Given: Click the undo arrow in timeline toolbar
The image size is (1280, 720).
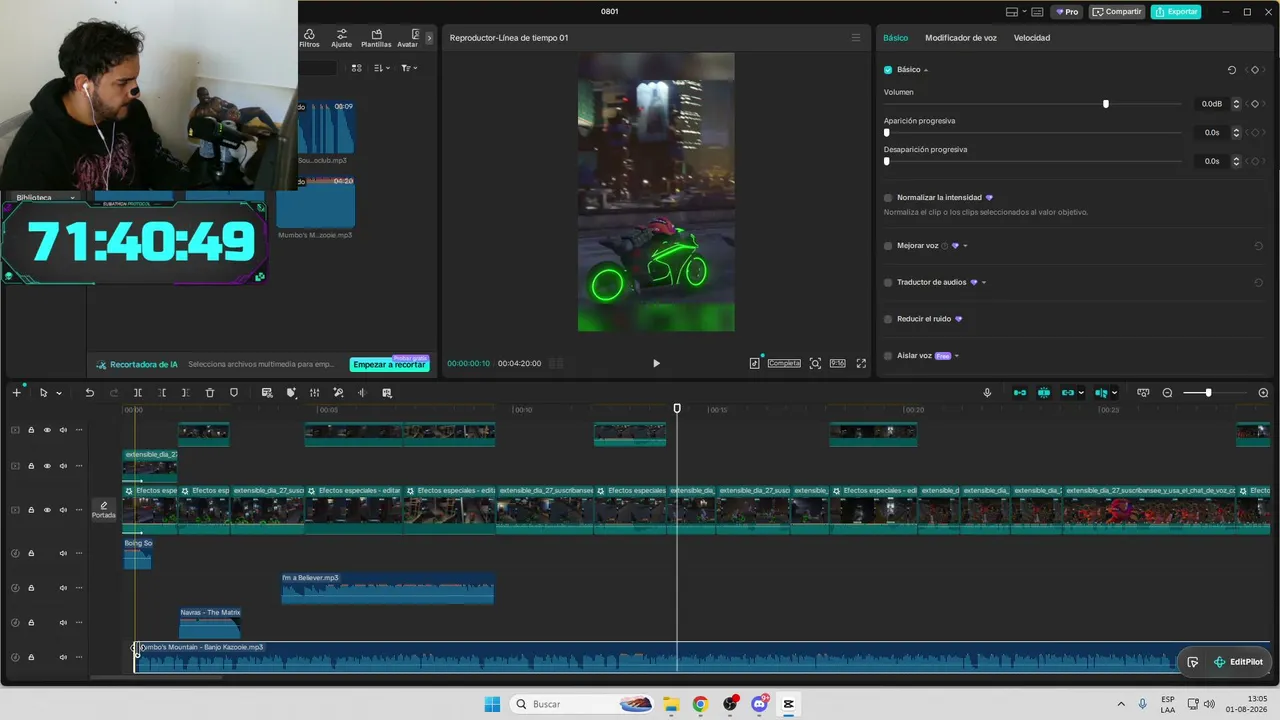Looking at the screenshot, I should pyautogui.click(x=89, y=393).
